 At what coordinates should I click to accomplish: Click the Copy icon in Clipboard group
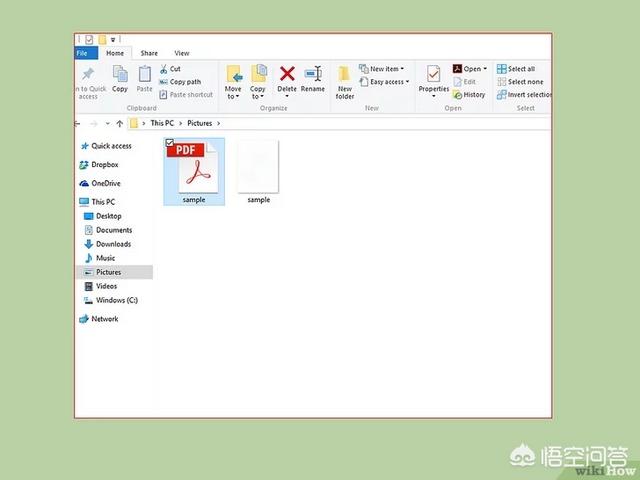[120, 74]
